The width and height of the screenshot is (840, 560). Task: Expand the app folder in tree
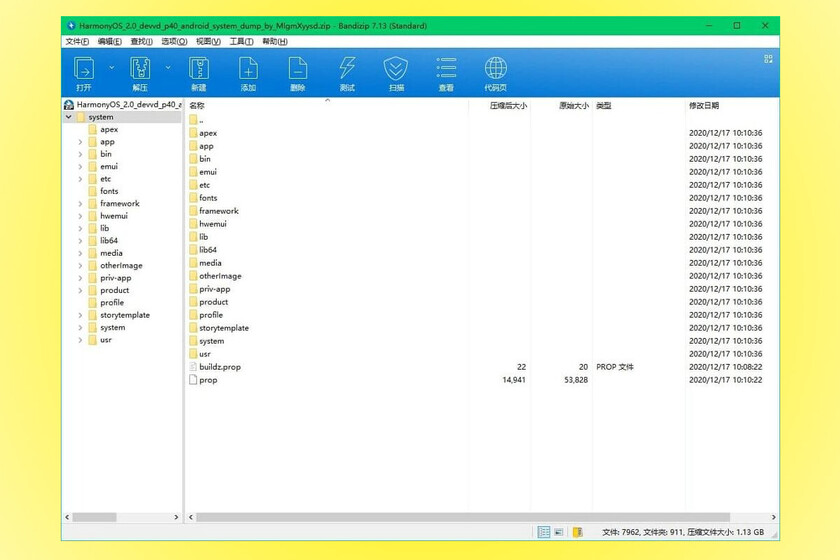(x=80, y=142)
